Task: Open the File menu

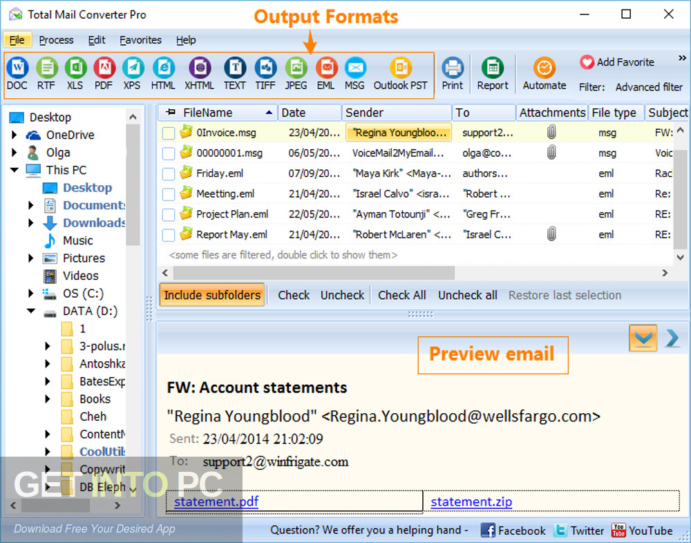Action: point(17,40)
